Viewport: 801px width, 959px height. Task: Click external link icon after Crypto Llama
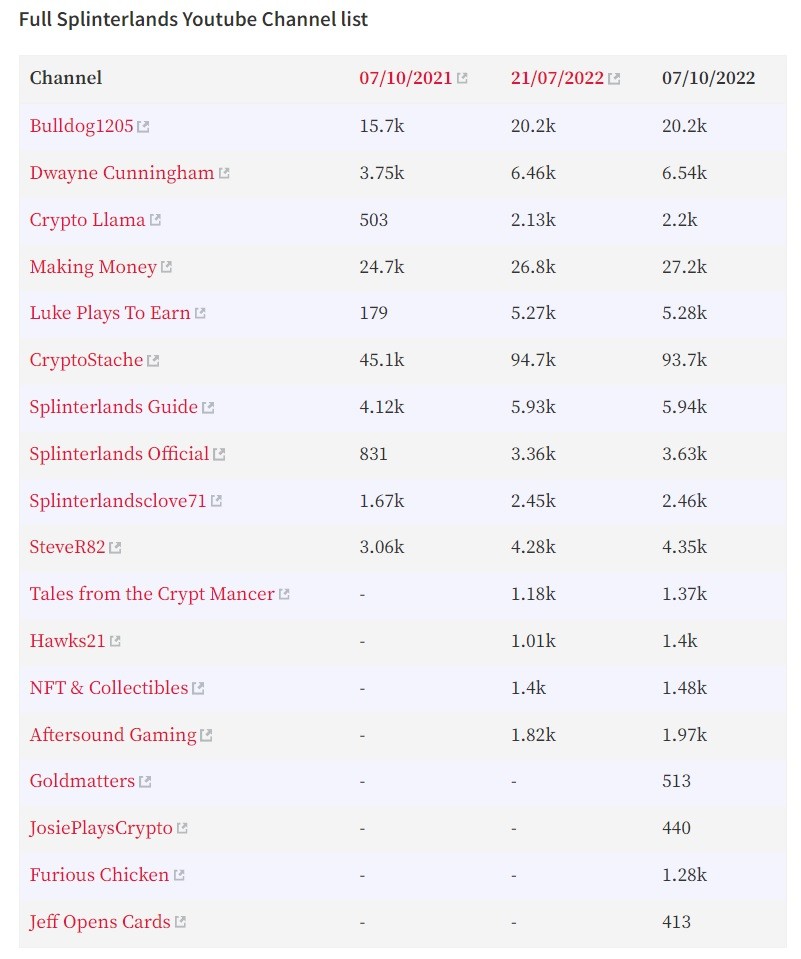pos(155,220)
